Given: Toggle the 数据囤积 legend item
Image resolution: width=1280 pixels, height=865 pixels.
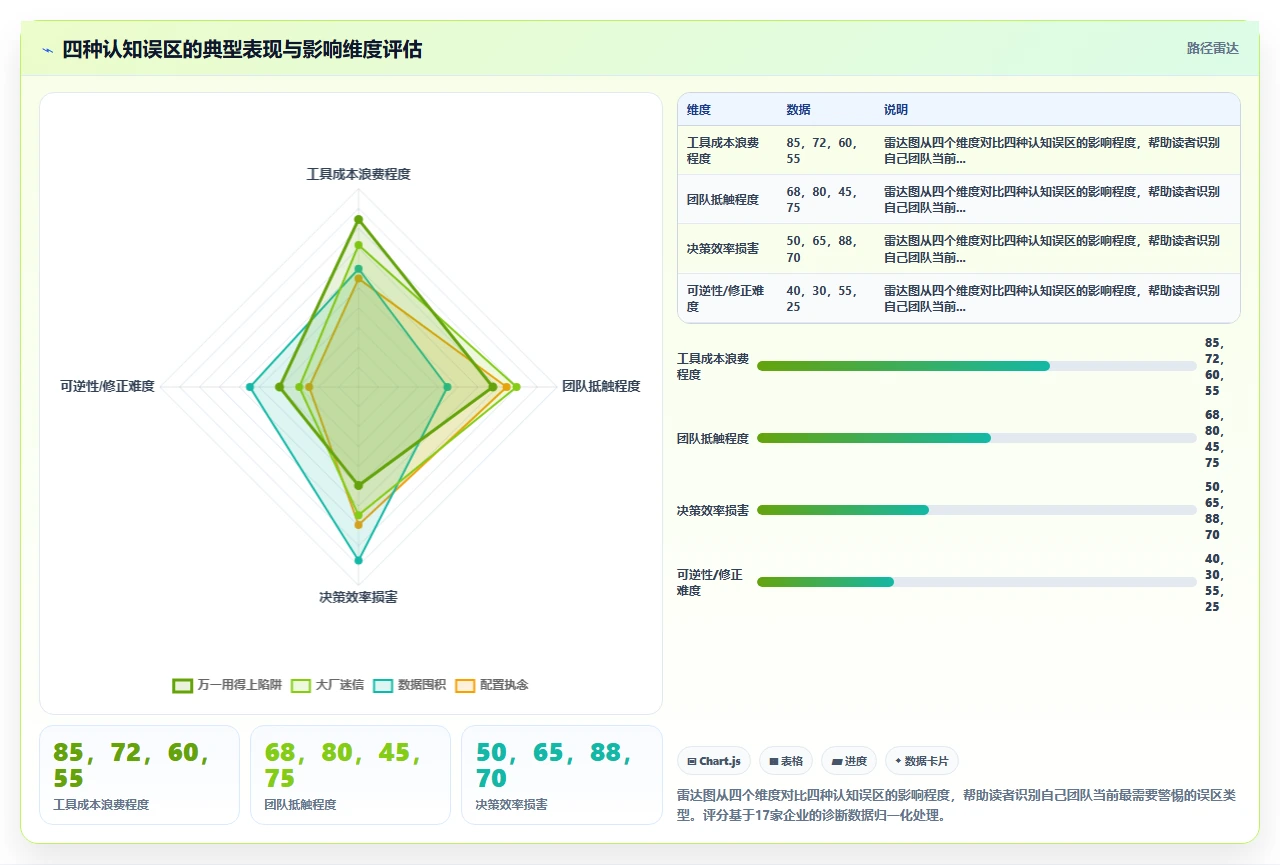Looking at the screenshot, I should point(409,685).
